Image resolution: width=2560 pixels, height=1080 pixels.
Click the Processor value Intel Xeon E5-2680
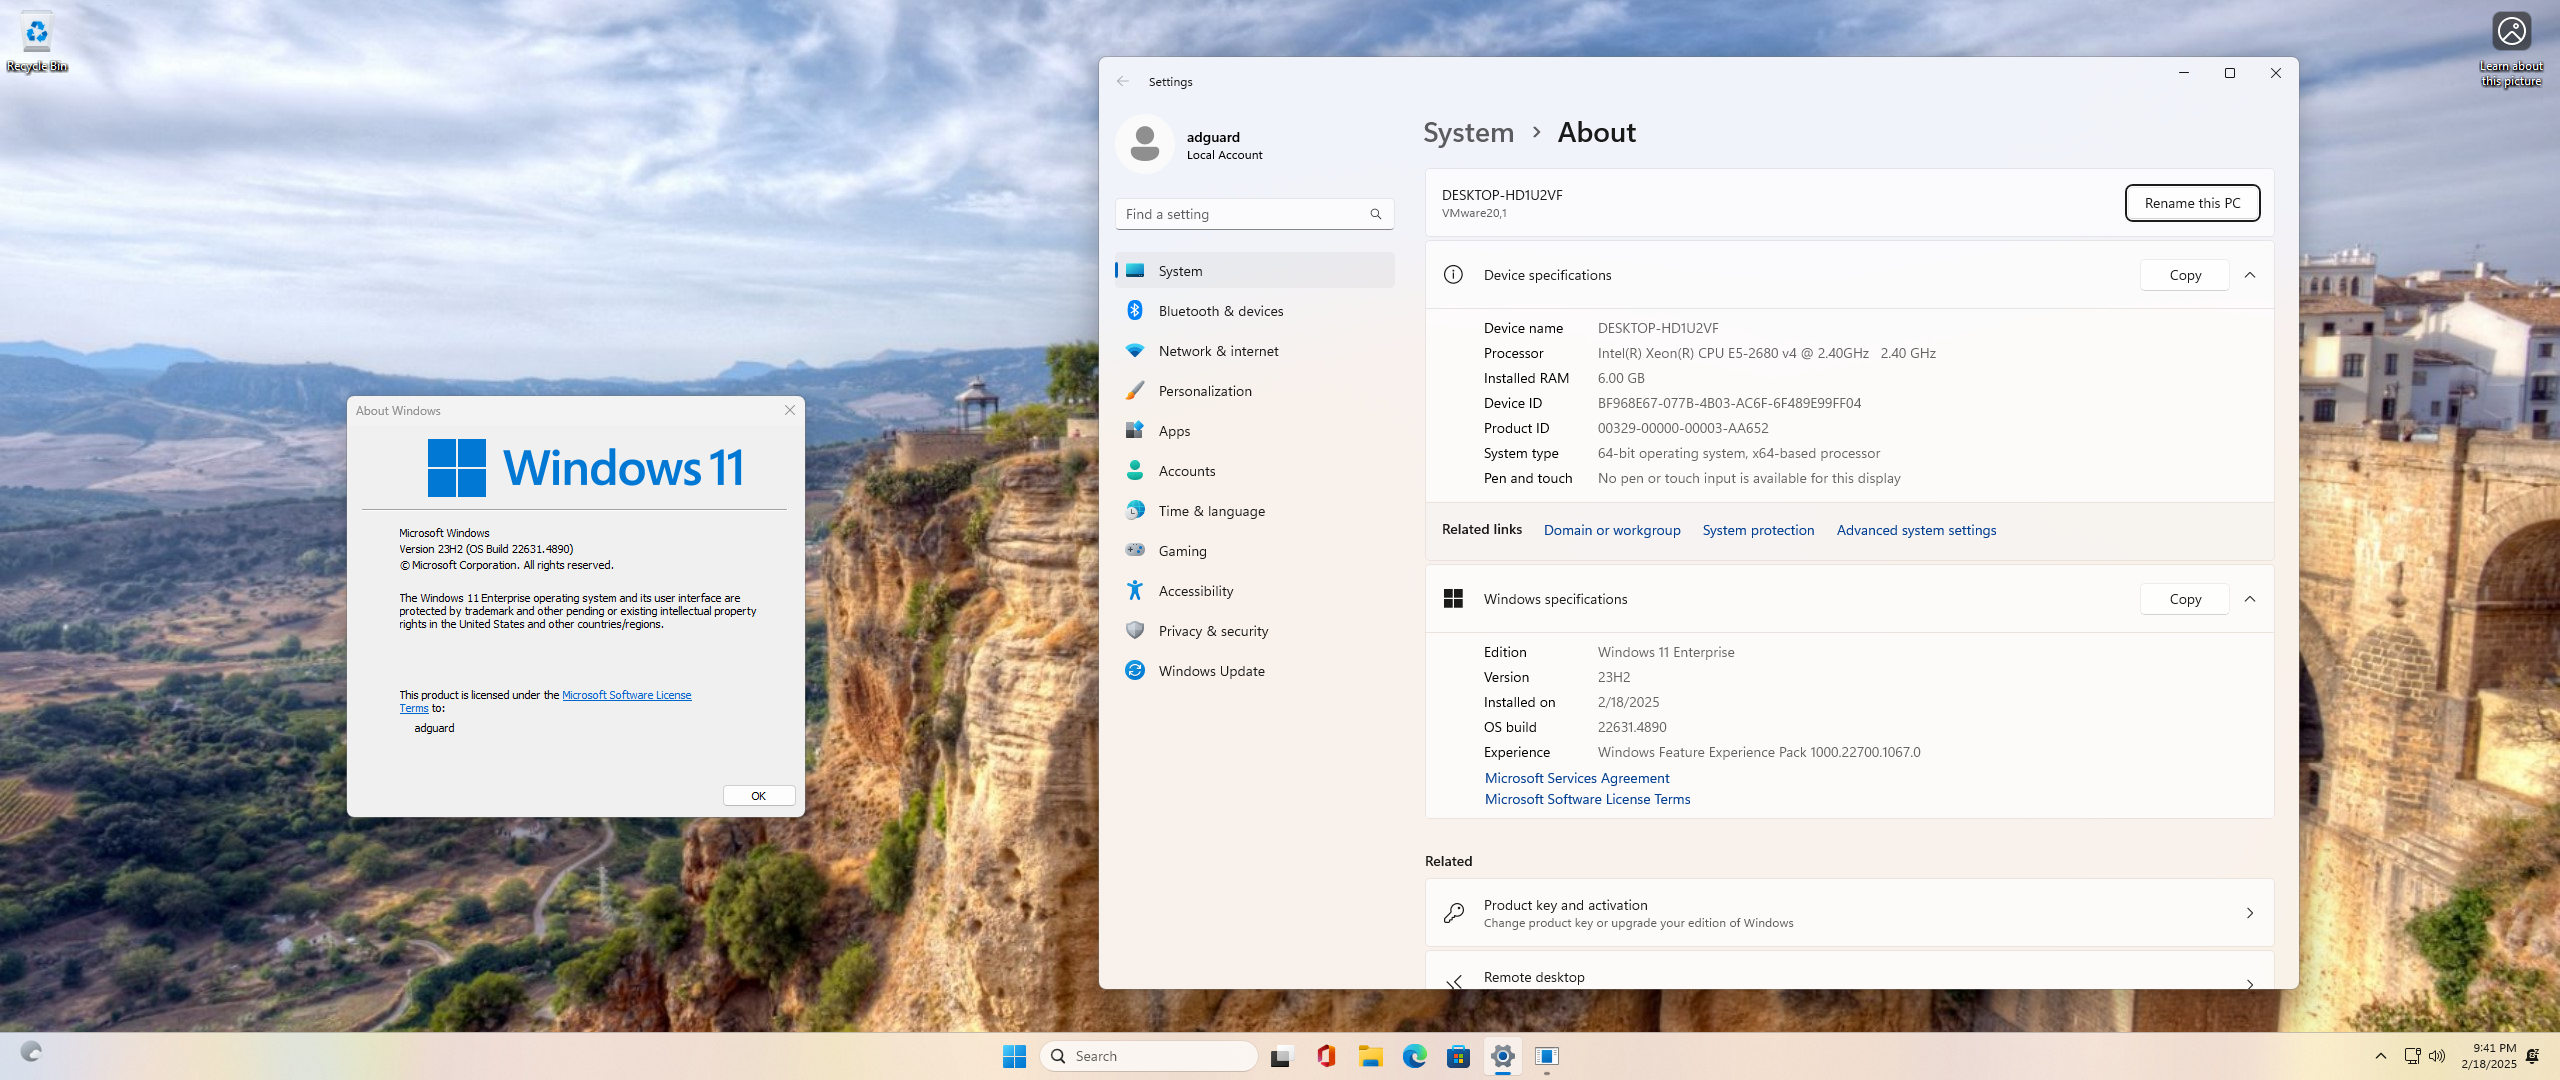(1766, 353)
